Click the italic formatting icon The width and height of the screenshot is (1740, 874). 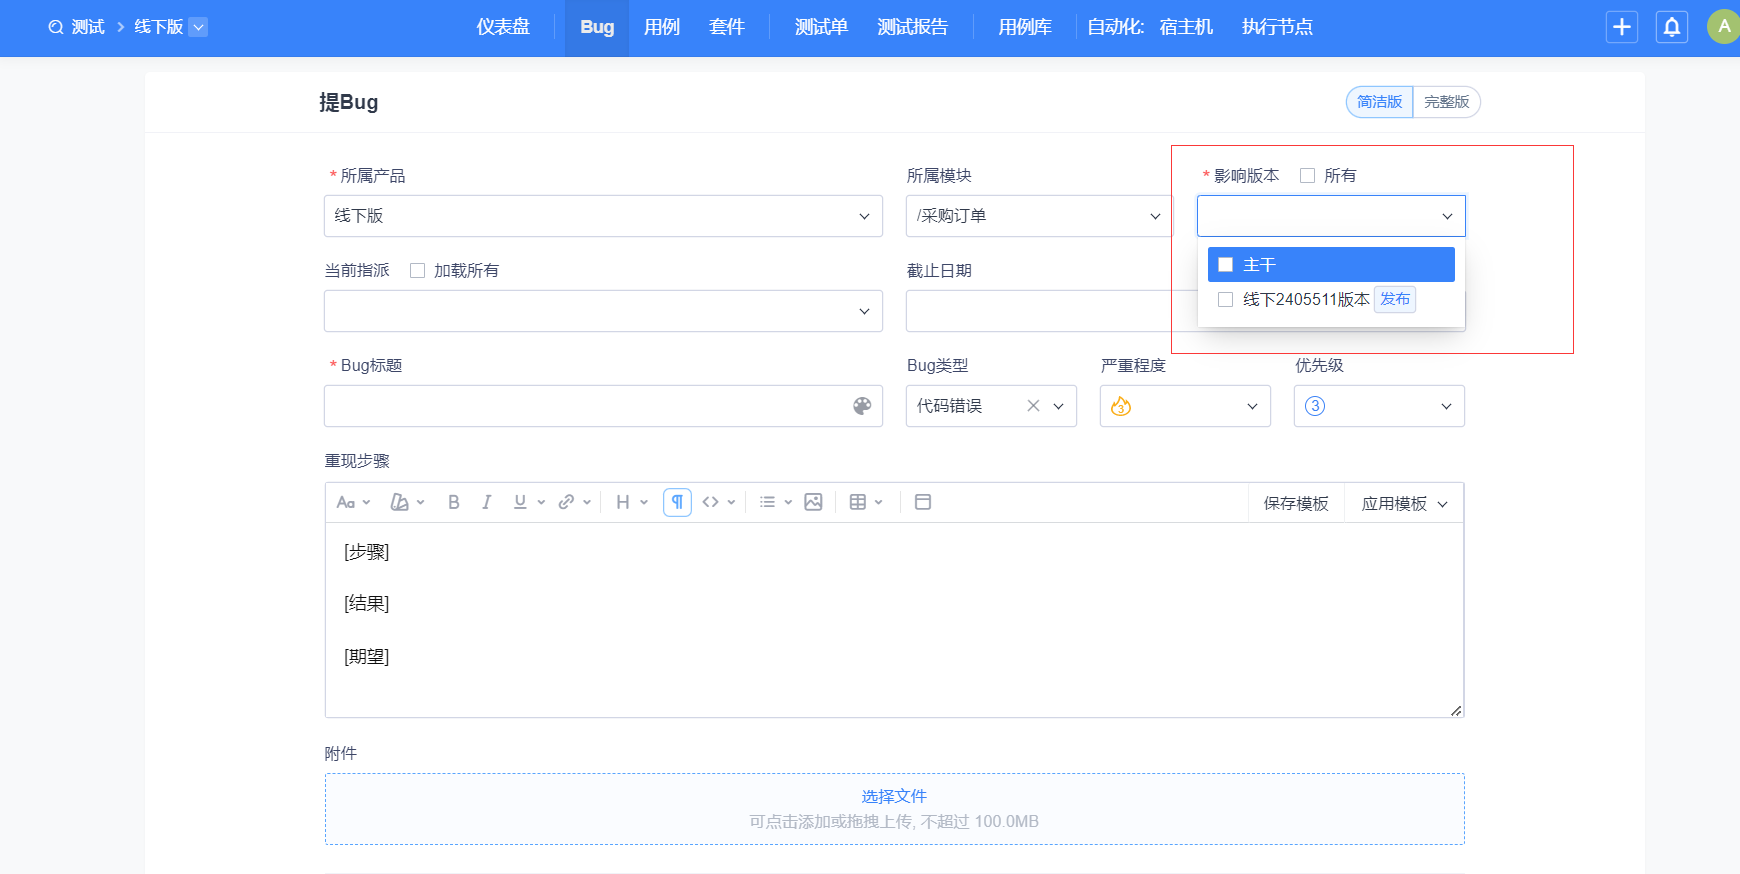click(486, 502)
